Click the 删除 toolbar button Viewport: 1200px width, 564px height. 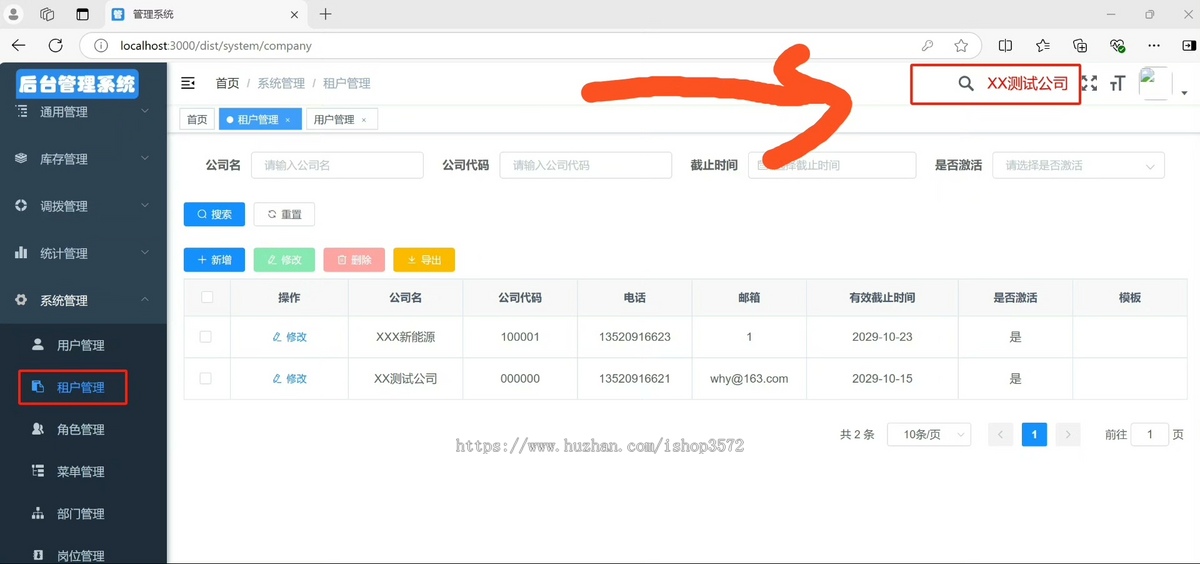click(x=354, y=260)
